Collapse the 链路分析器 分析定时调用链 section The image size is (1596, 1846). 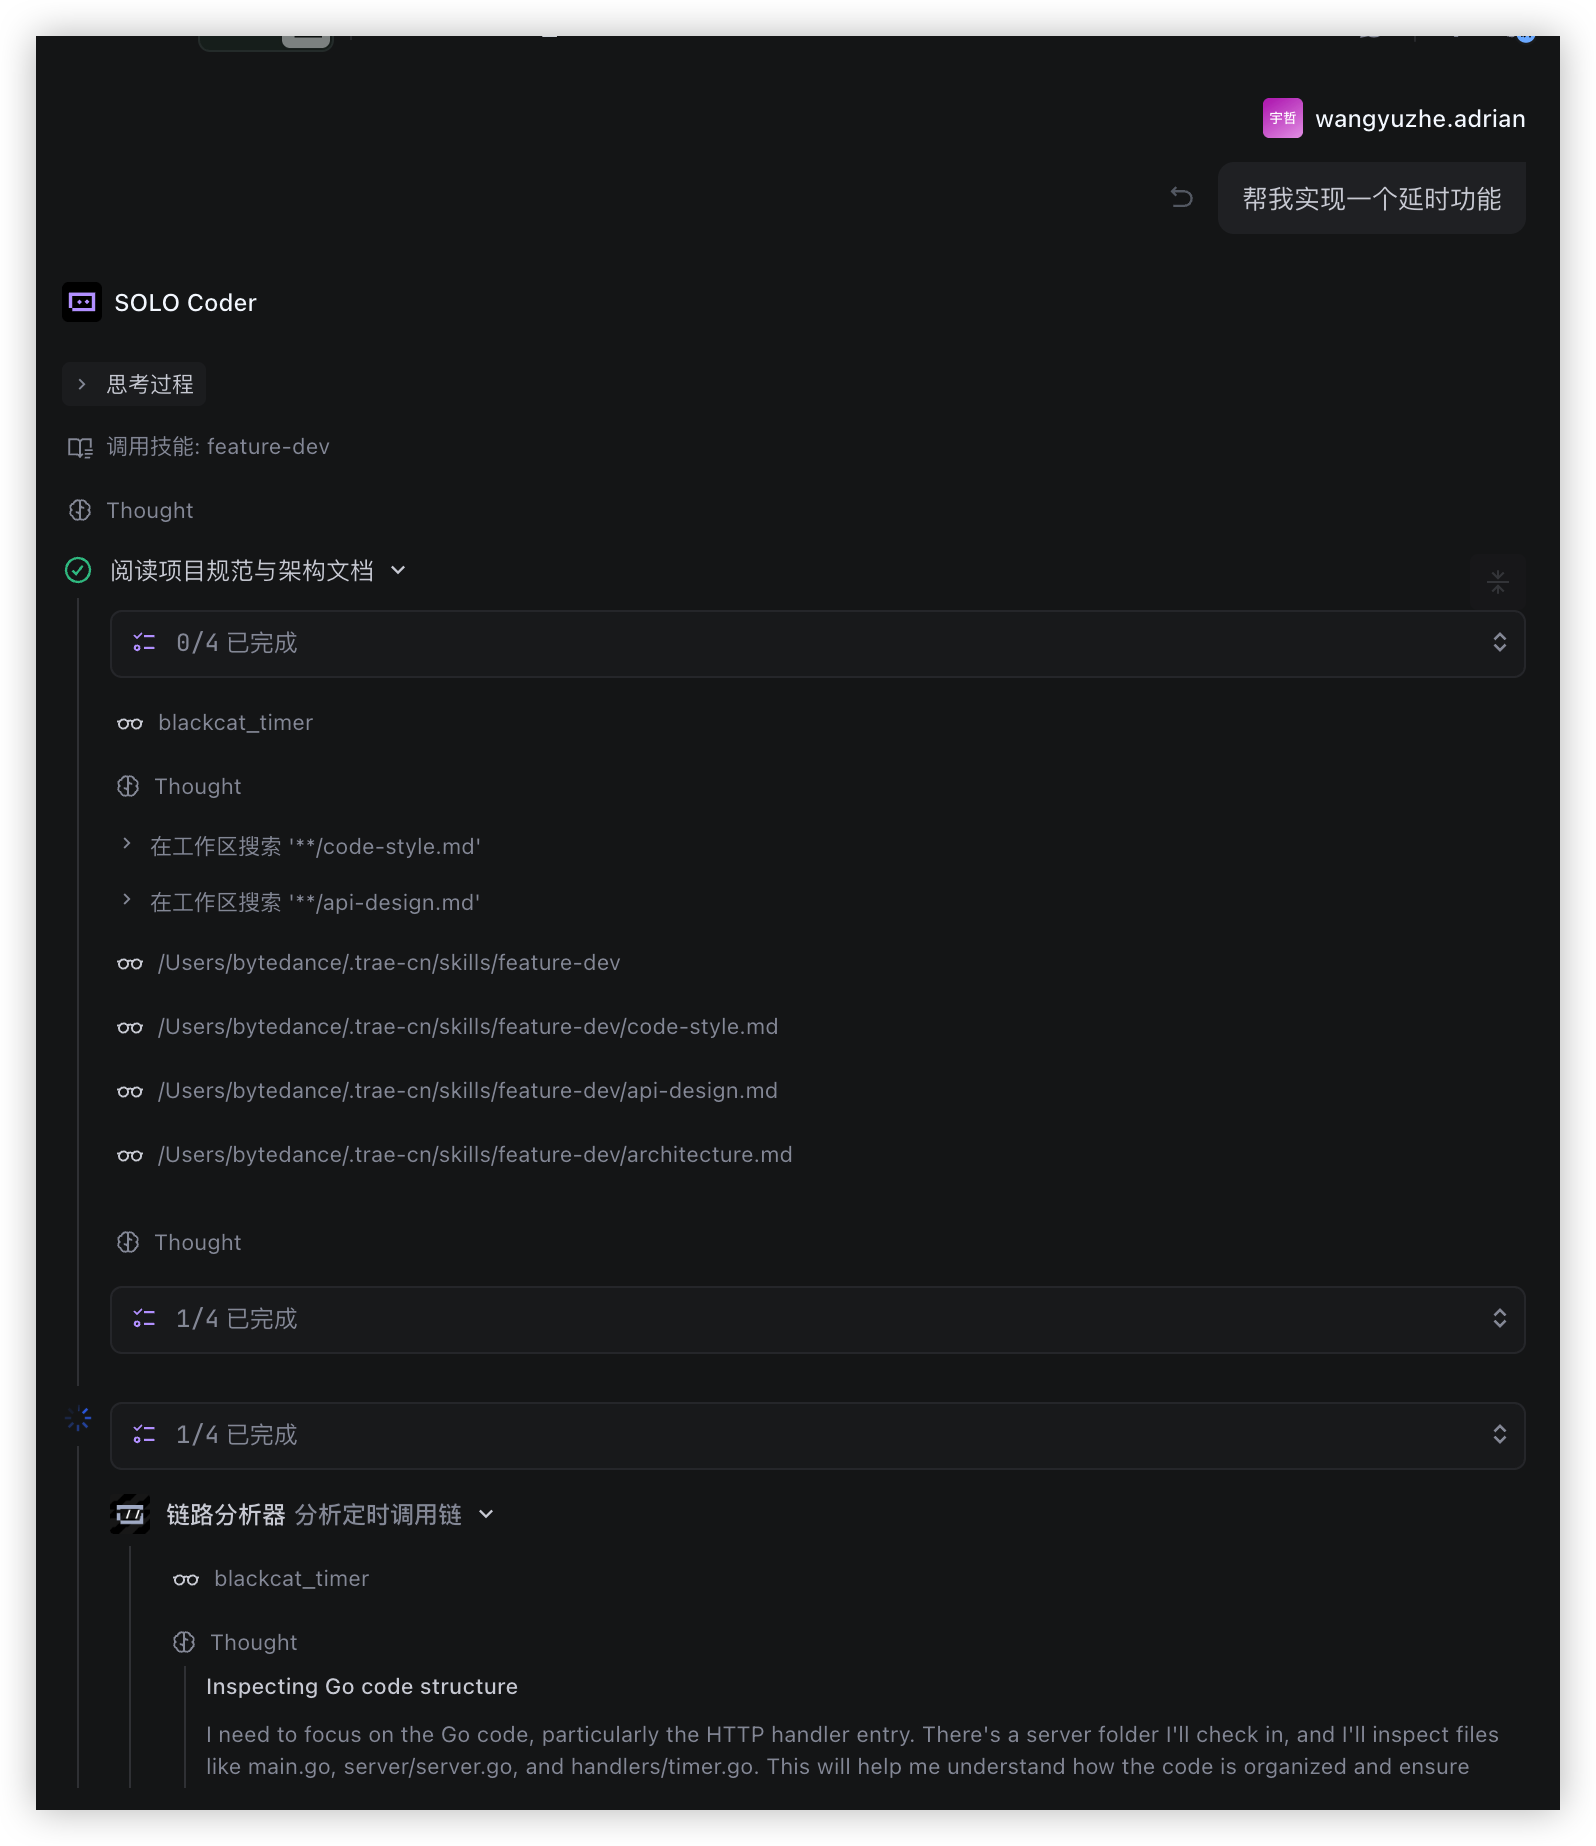coord(486,1515)
